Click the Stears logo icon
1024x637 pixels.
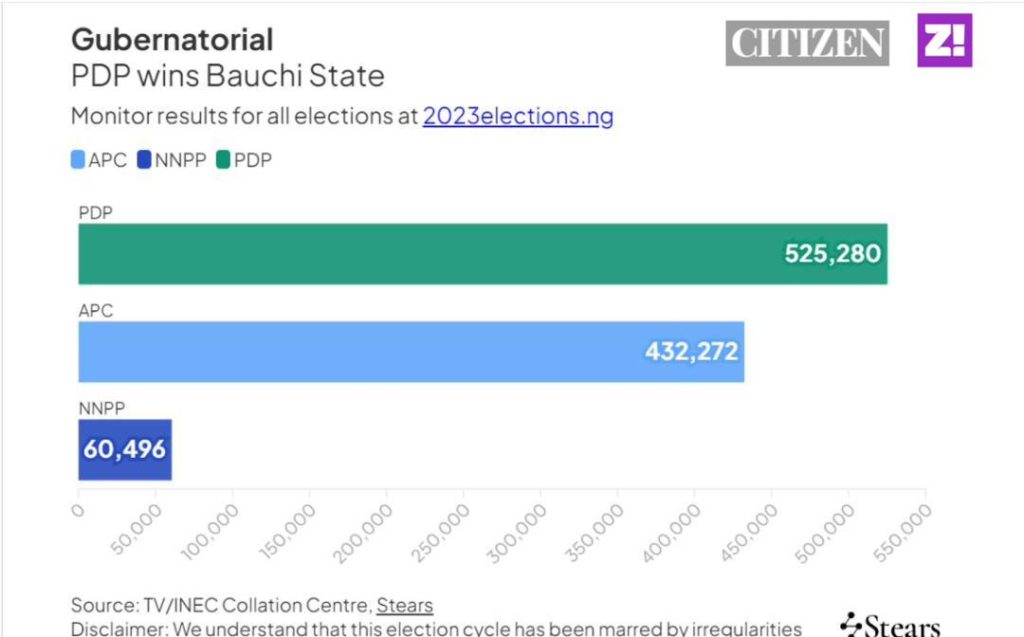[852, 625]
